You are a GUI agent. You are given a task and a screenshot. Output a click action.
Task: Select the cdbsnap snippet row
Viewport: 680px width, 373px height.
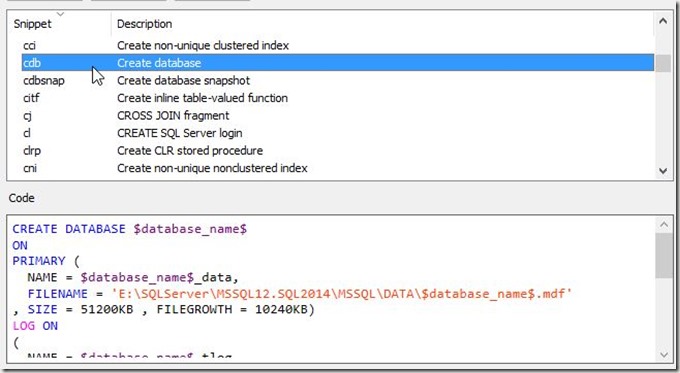(x=337, y=81)
